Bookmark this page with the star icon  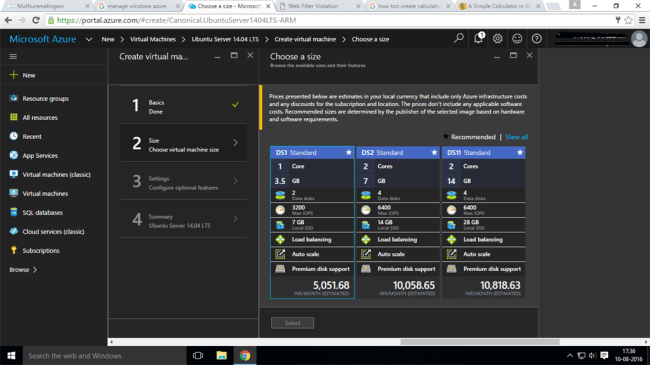tap(628, 20)
